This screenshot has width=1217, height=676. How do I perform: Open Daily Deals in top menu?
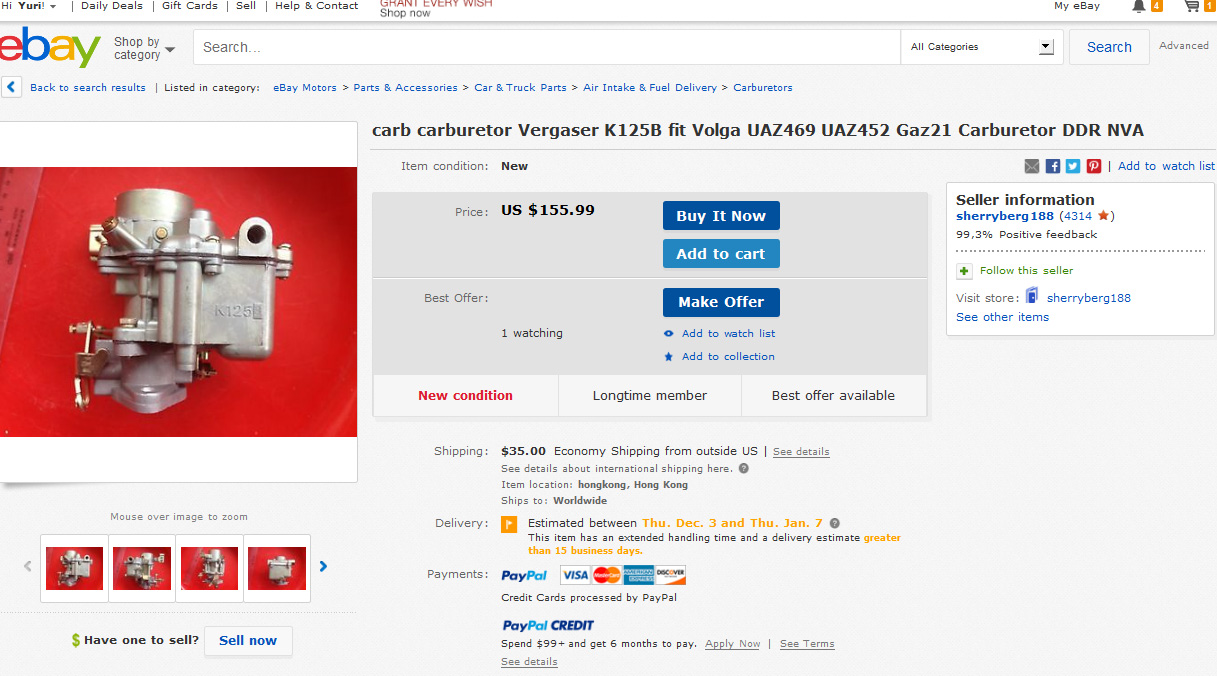tap(111, 6)
